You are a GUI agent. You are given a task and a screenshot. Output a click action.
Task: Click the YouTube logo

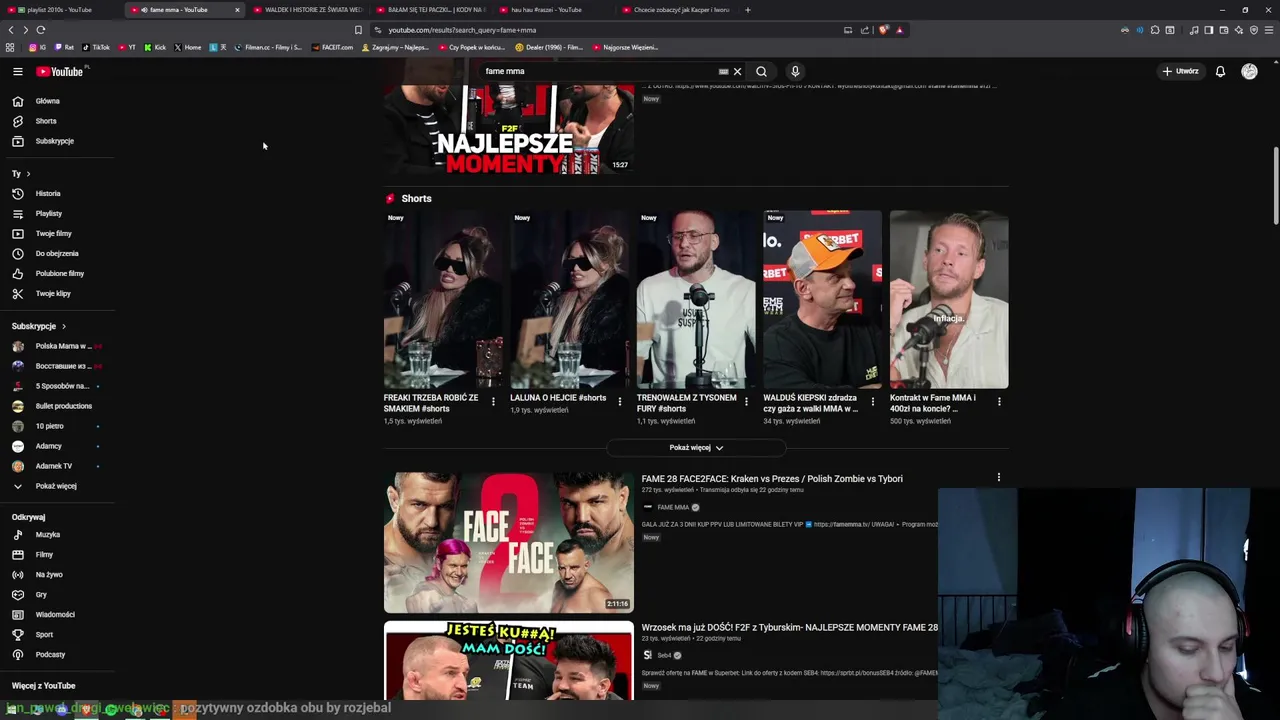coord(61,71)
